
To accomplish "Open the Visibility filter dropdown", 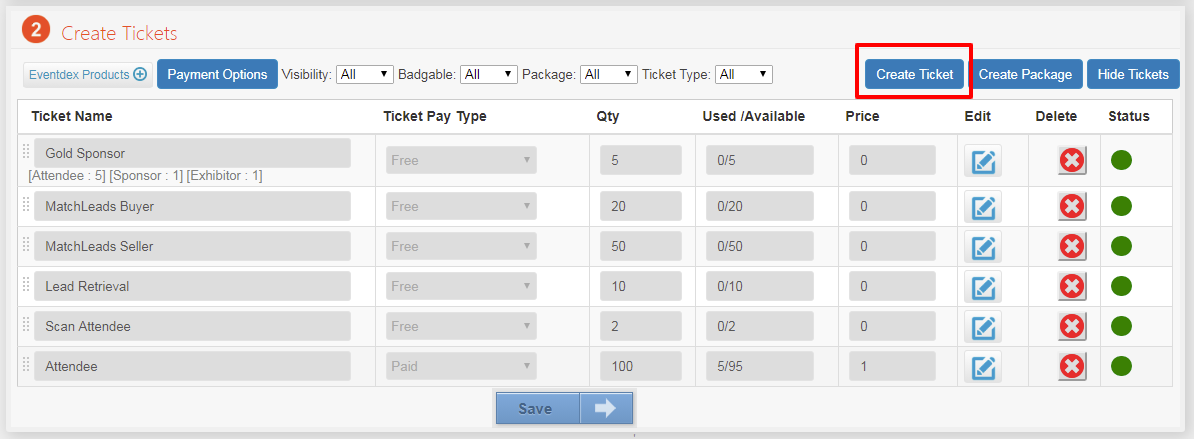I will (365, 74).
